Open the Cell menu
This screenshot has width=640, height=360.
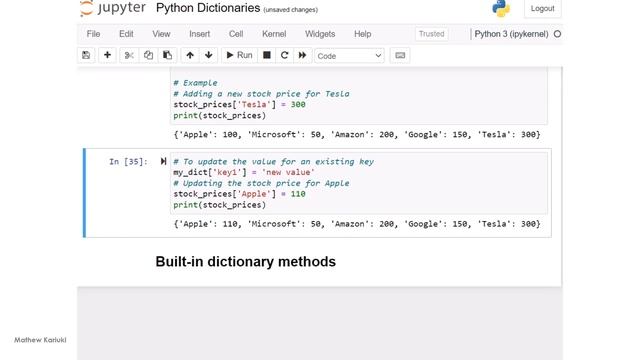tap(236, 34)
